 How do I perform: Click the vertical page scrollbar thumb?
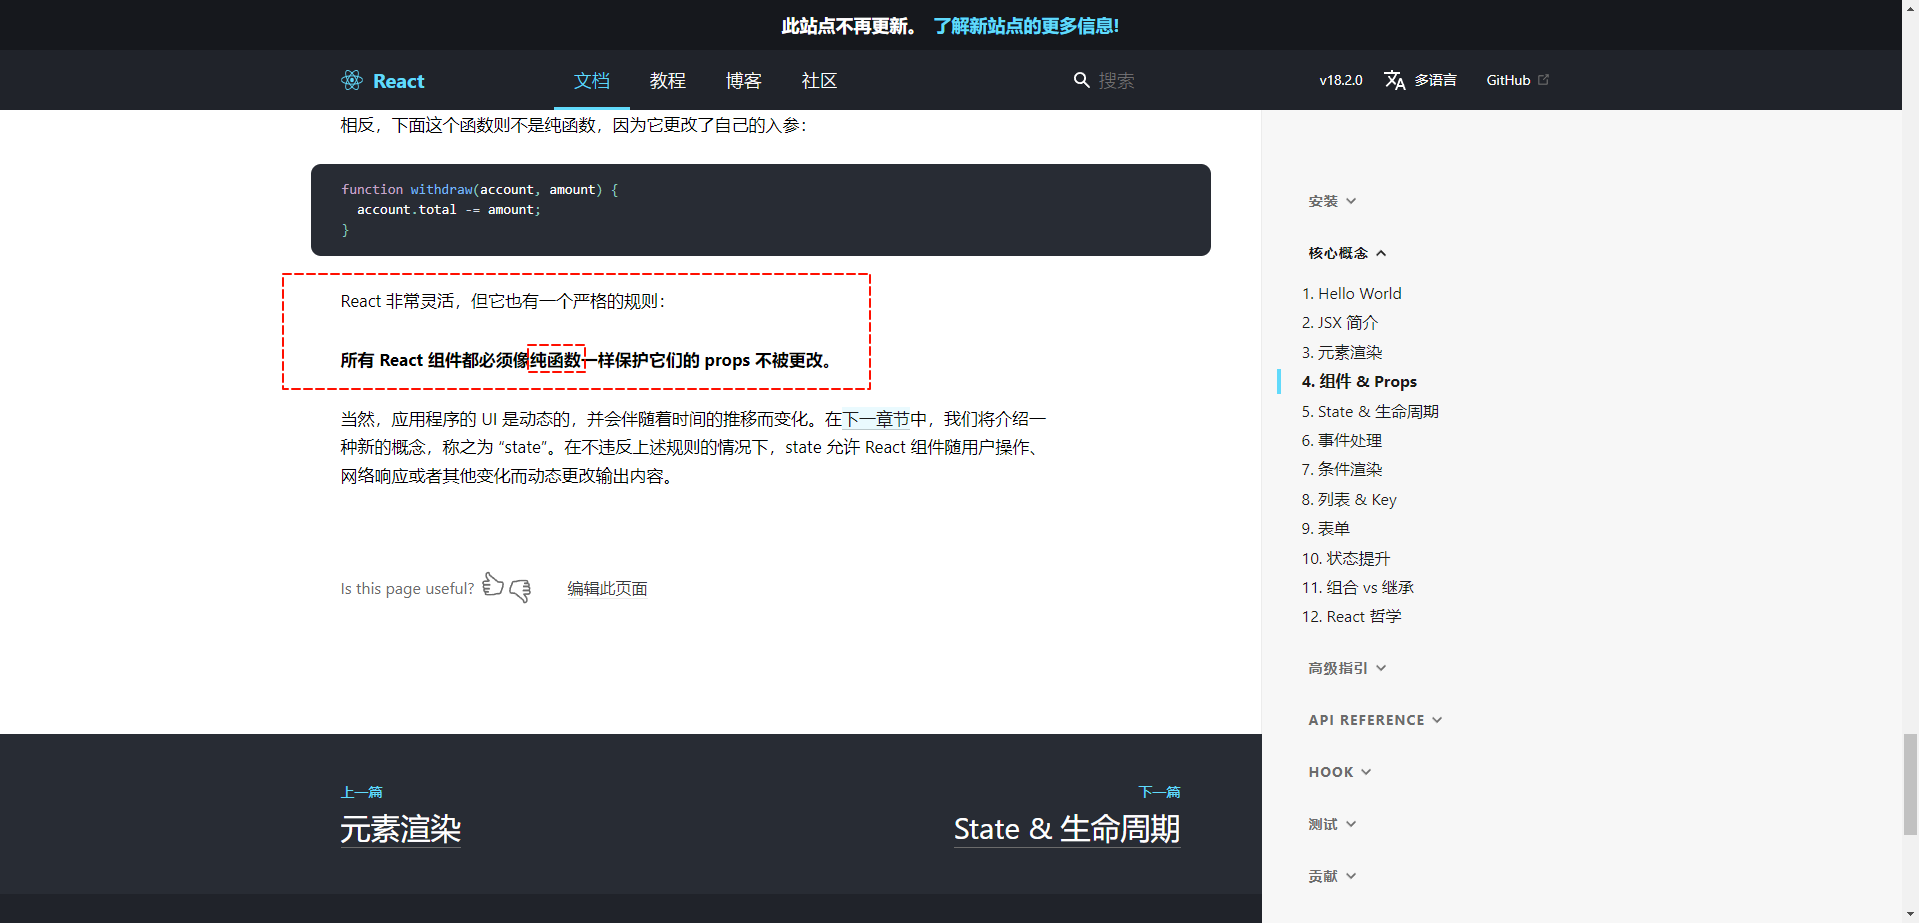(x=1910, y=784)
